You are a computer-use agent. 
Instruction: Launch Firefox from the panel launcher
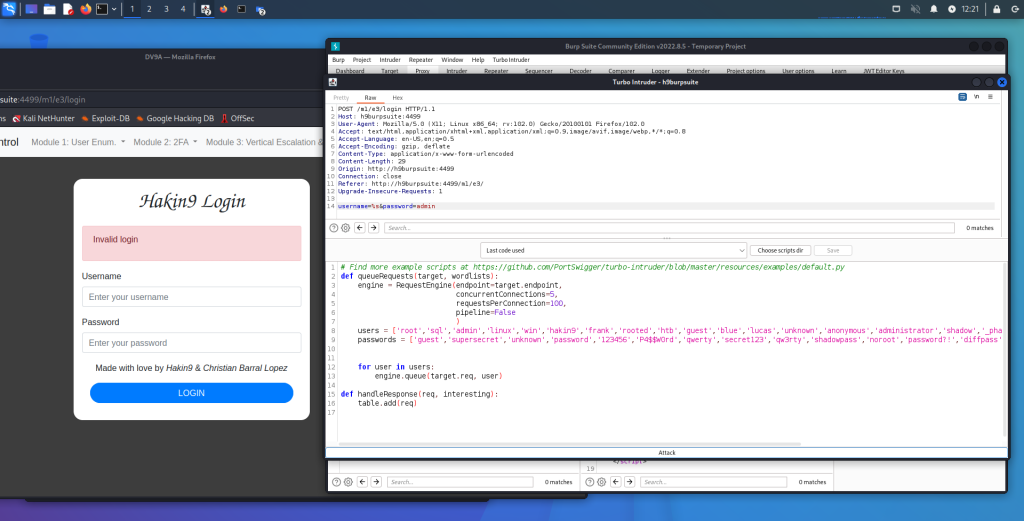coord(86,9)
